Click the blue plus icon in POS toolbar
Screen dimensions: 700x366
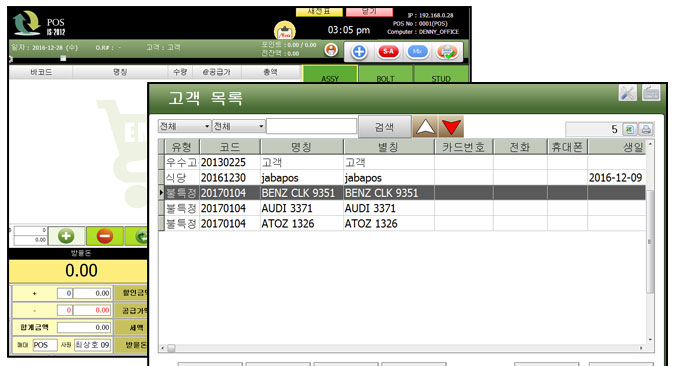pyautogui.click(x=359, y=52)
